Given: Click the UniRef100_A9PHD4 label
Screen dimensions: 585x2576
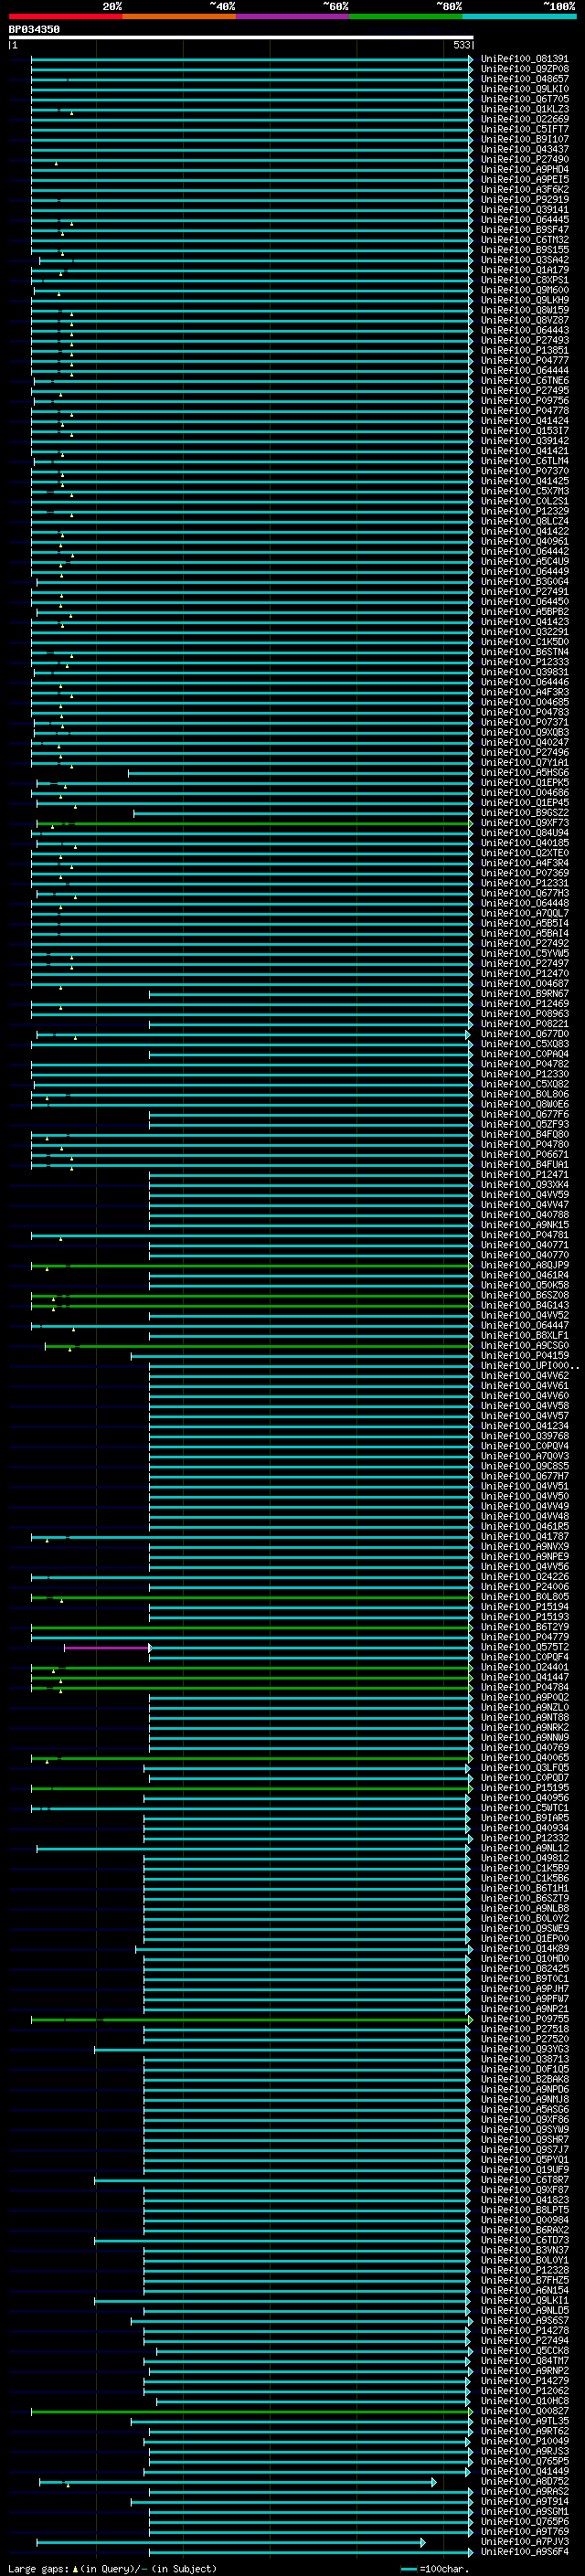Looking at the screenshot, I should click(525, 169).
